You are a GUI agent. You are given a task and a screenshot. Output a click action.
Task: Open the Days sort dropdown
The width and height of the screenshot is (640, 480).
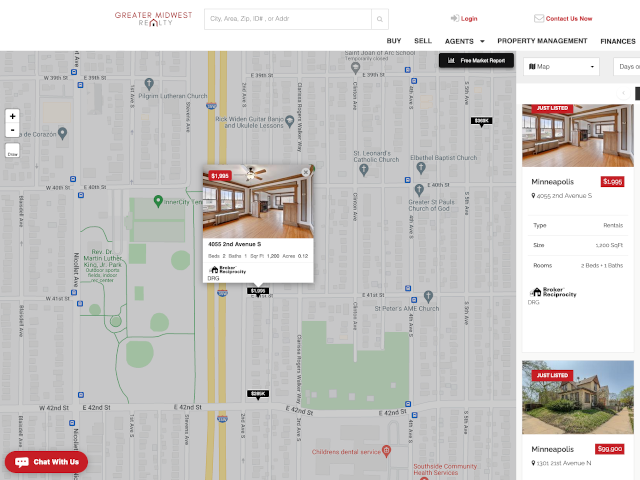[627, 67]
